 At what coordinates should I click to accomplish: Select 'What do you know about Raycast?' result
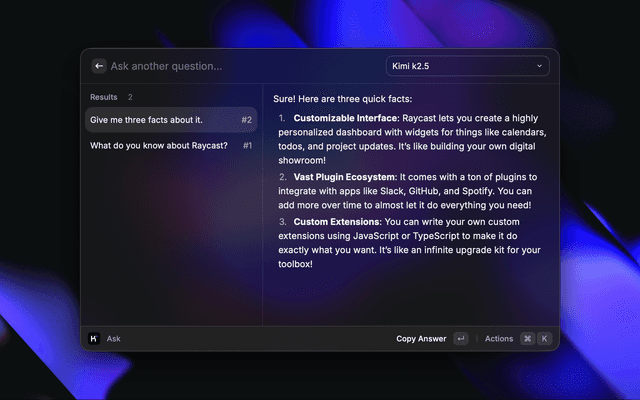click(x=158, y=146)
